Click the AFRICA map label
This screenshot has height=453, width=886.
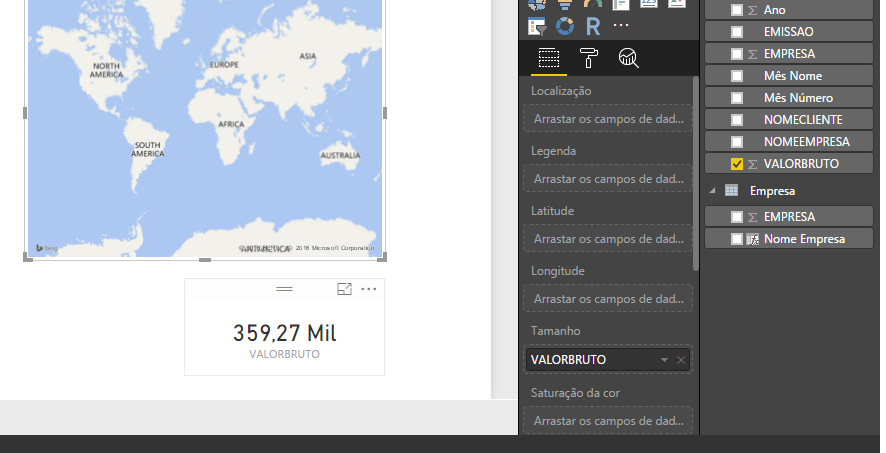point(231,124)
